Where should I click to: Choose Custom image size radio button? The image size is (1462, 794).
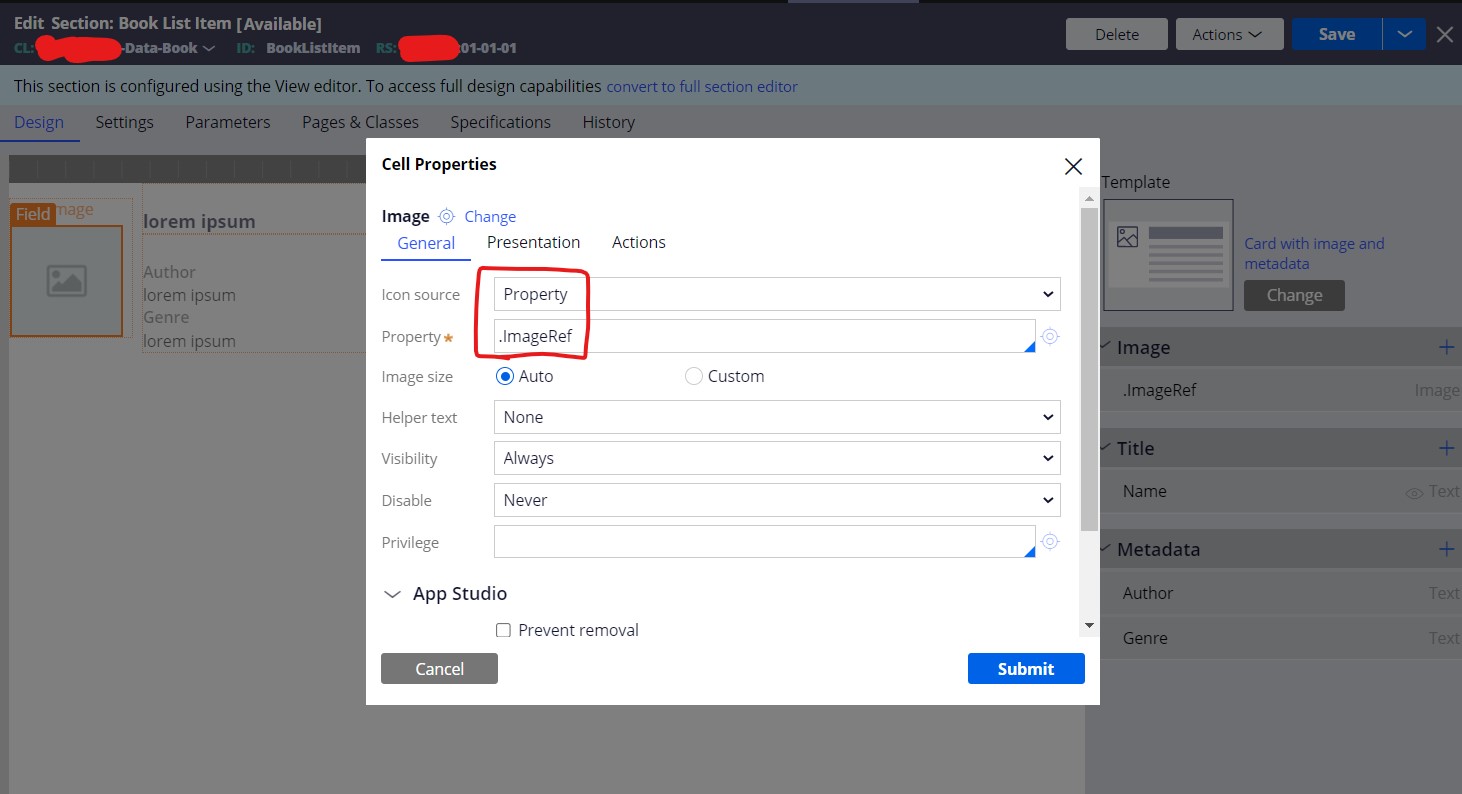(x=694, y=376)
